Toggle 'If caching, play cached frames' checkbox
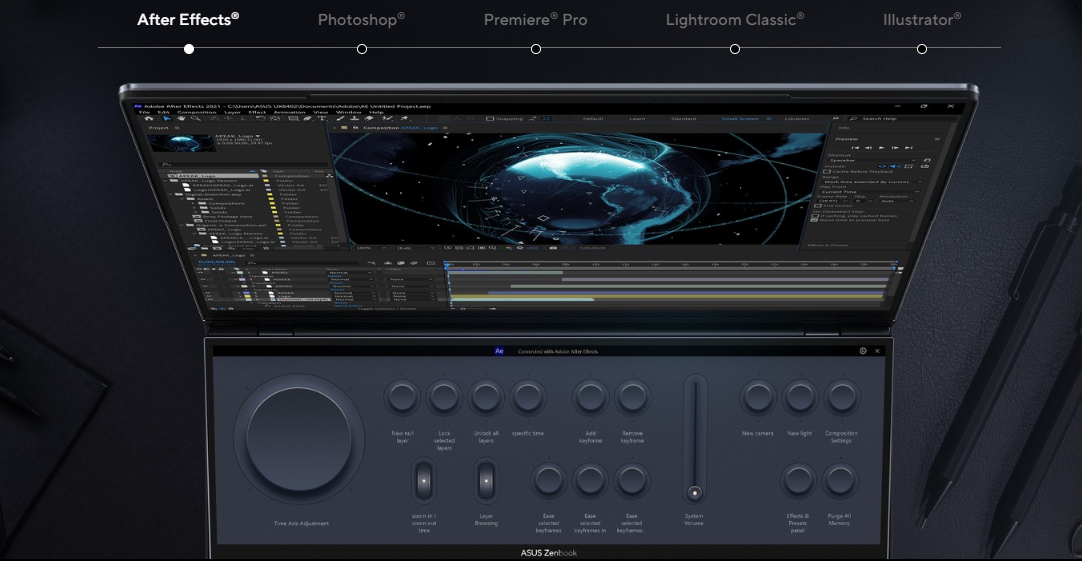Image resolution: width=1082 pixels, height=561 pixels. (817, 215)
